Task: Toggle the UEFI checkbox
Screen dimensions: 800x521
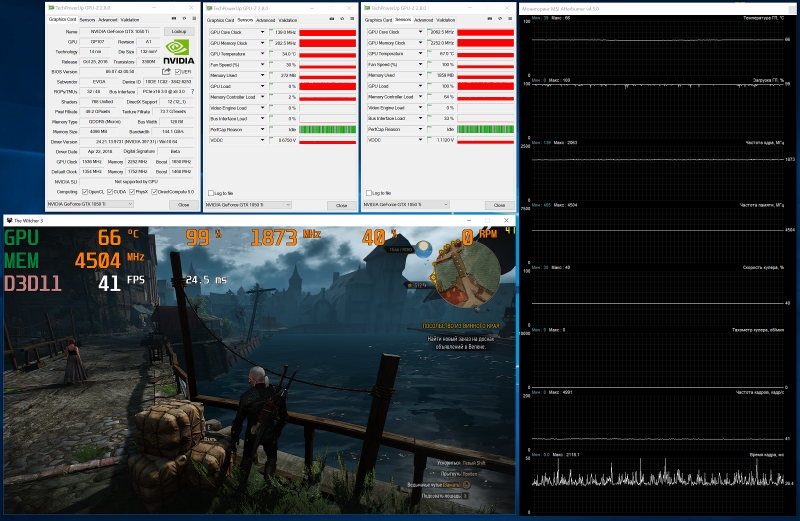Action: (x=177, y=72)
